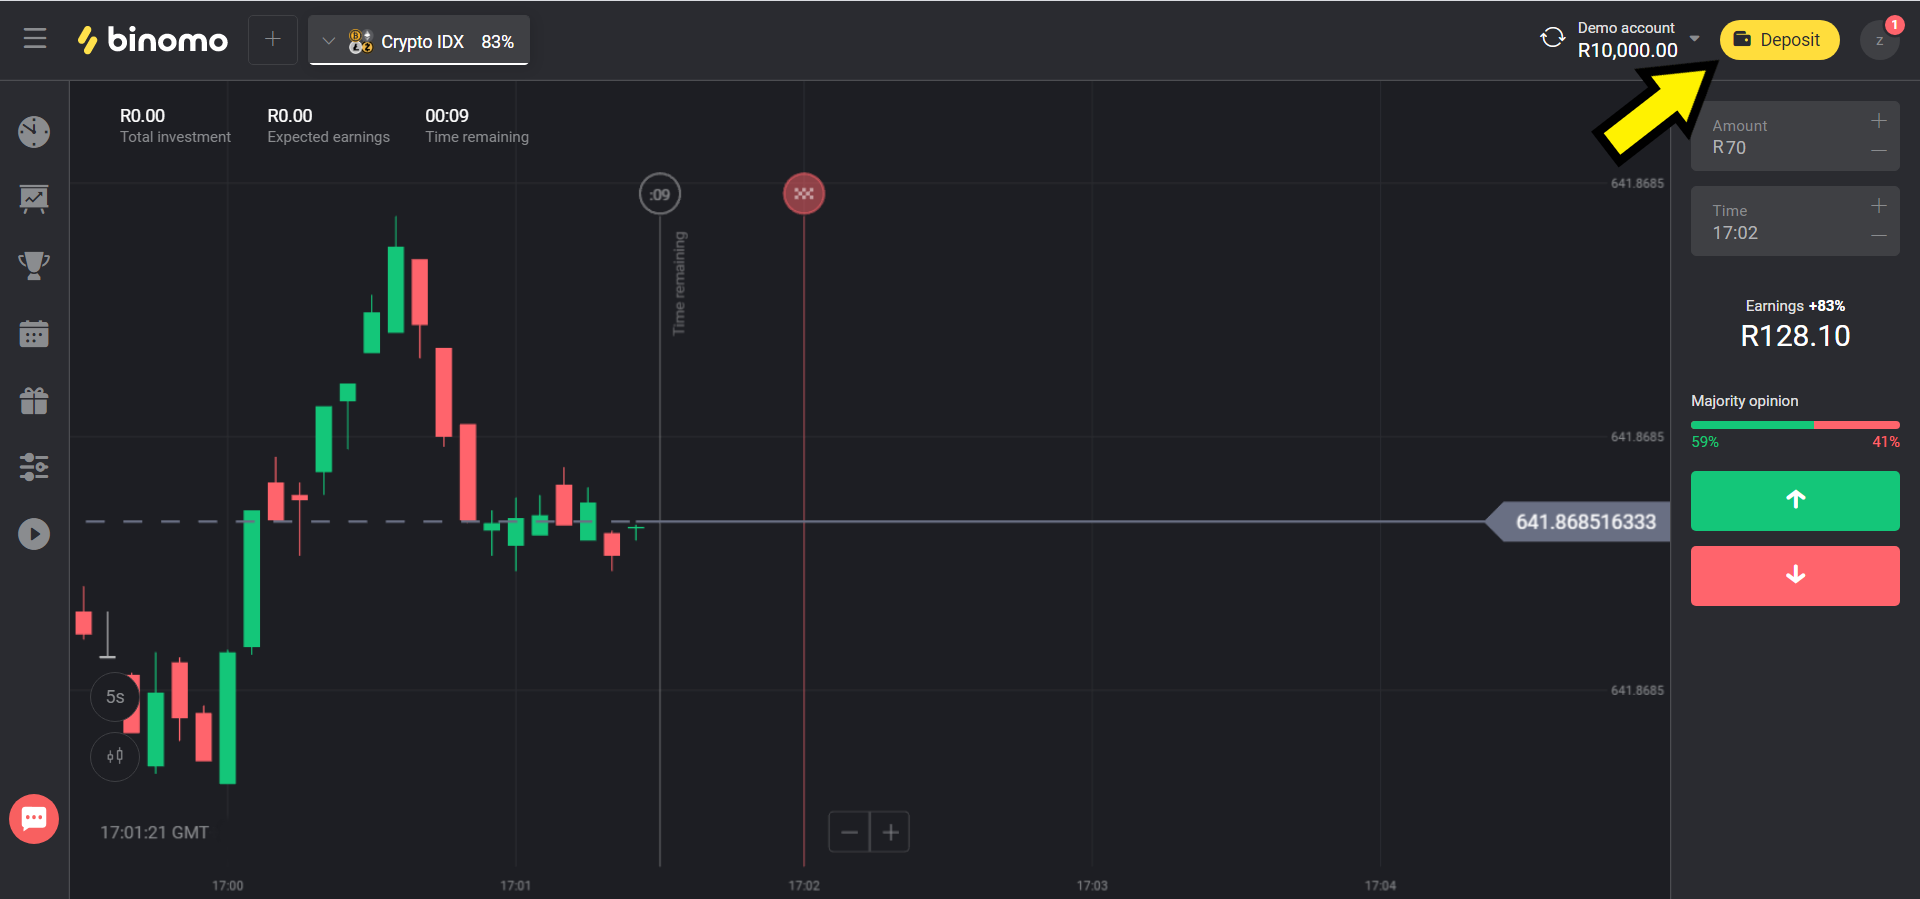Image resolution: width=1920 pixels, height=899 pixels.
Task: Open the sliders settings icon in sidebar
Action: pos(34,467)
